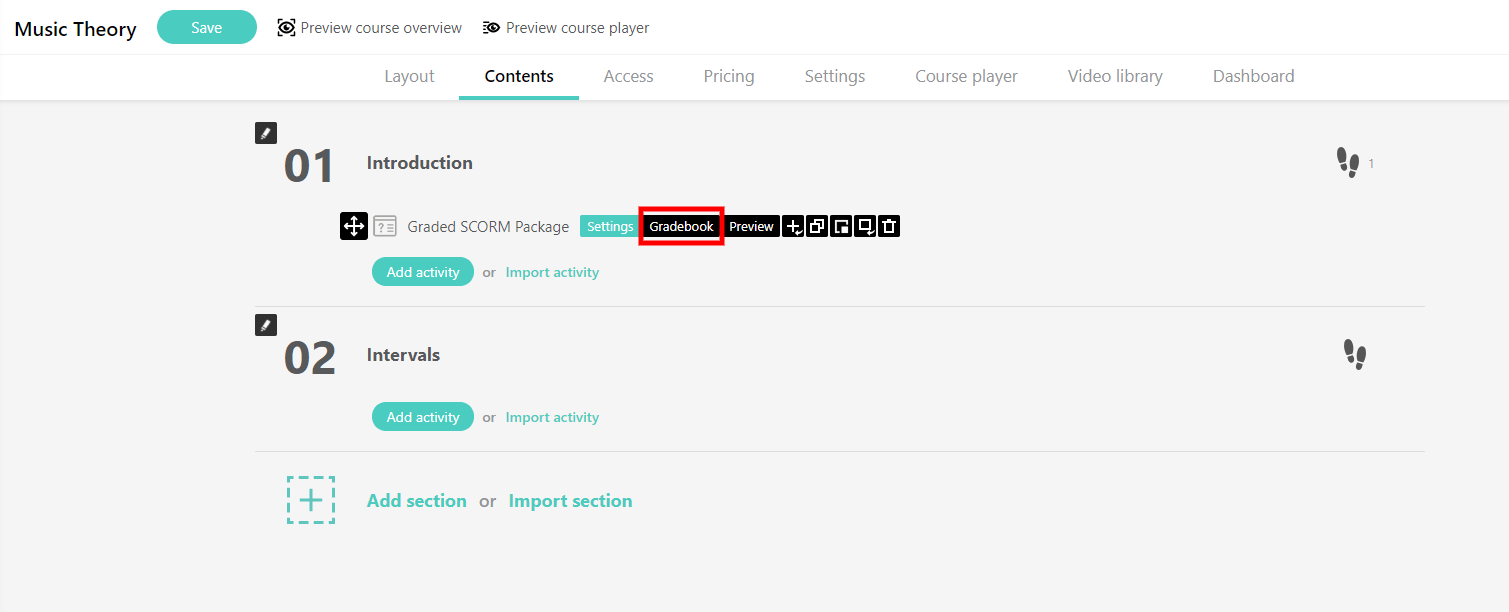Click the step count 1 beside footsteps

pos(1371,164)
